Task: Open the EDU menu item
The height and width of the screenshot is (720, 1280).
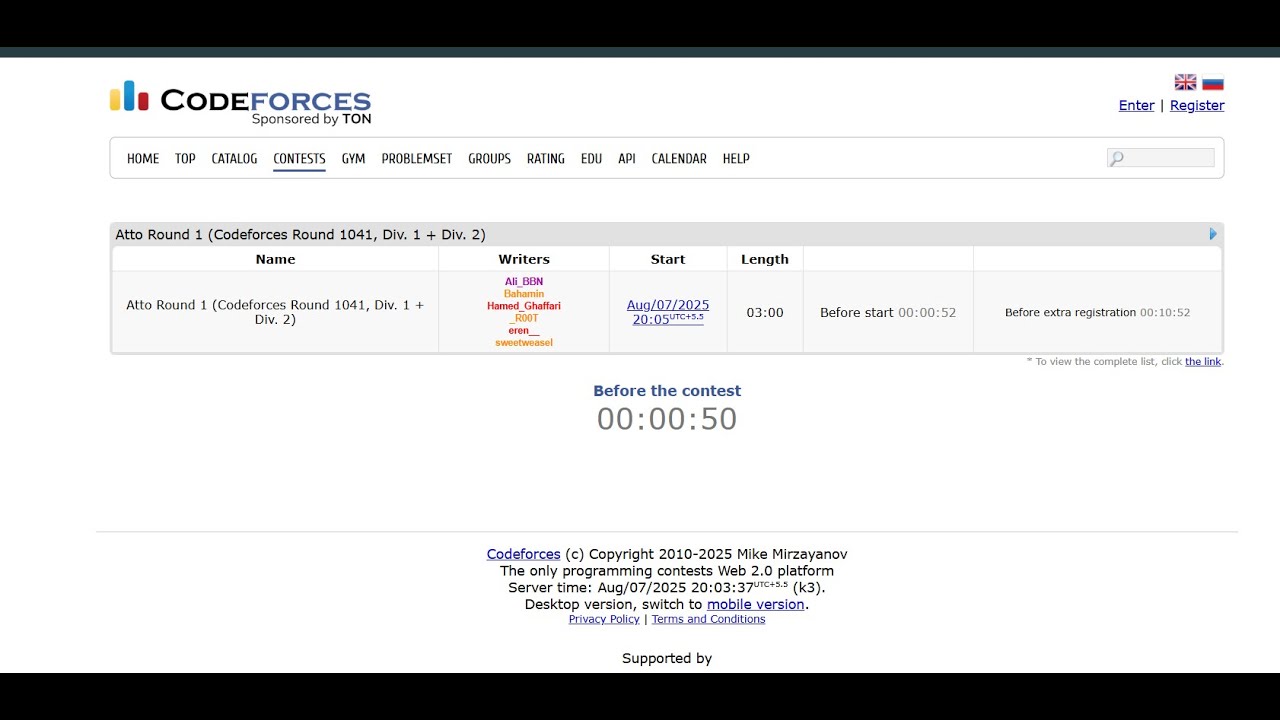Action: 591,159
